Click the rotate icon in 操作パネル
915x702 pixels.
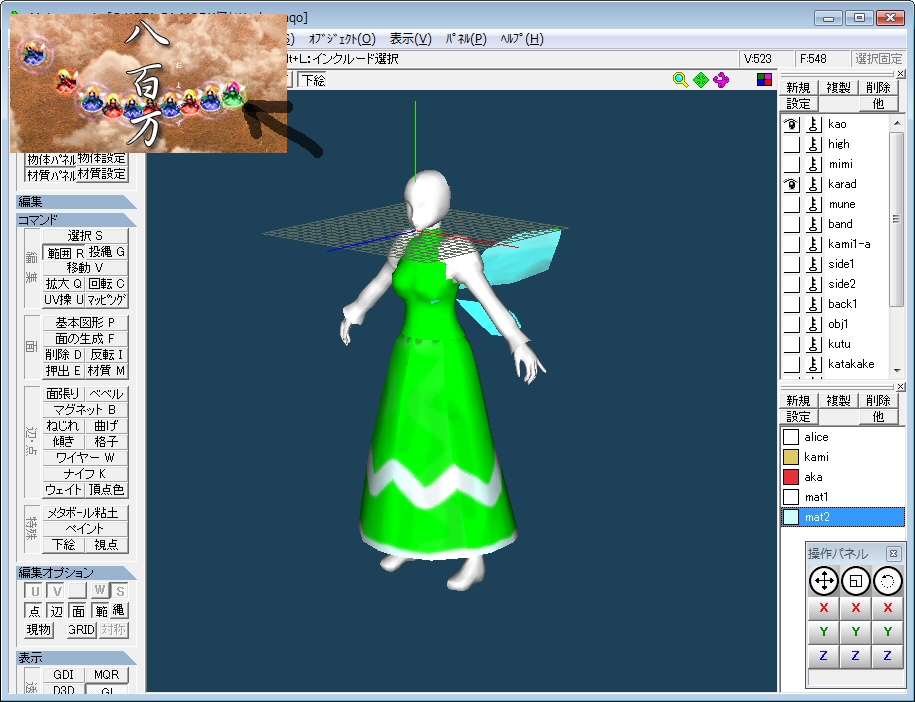pyautogui.click(x=888, y=580)
